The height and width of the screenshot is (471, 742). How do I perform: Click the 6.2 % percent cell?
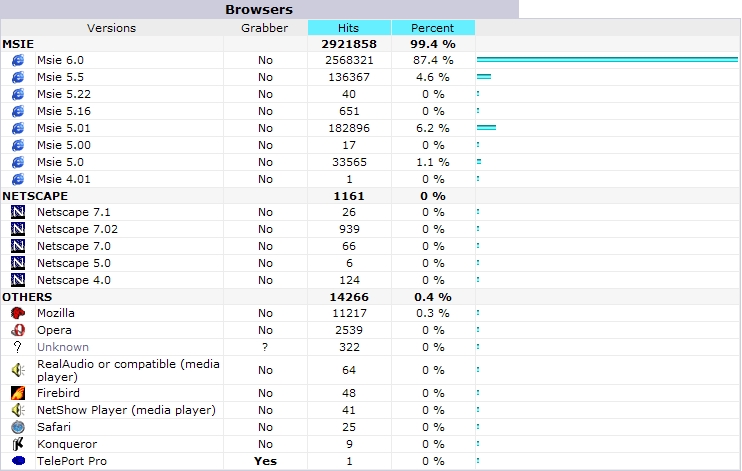pos(433,128)
